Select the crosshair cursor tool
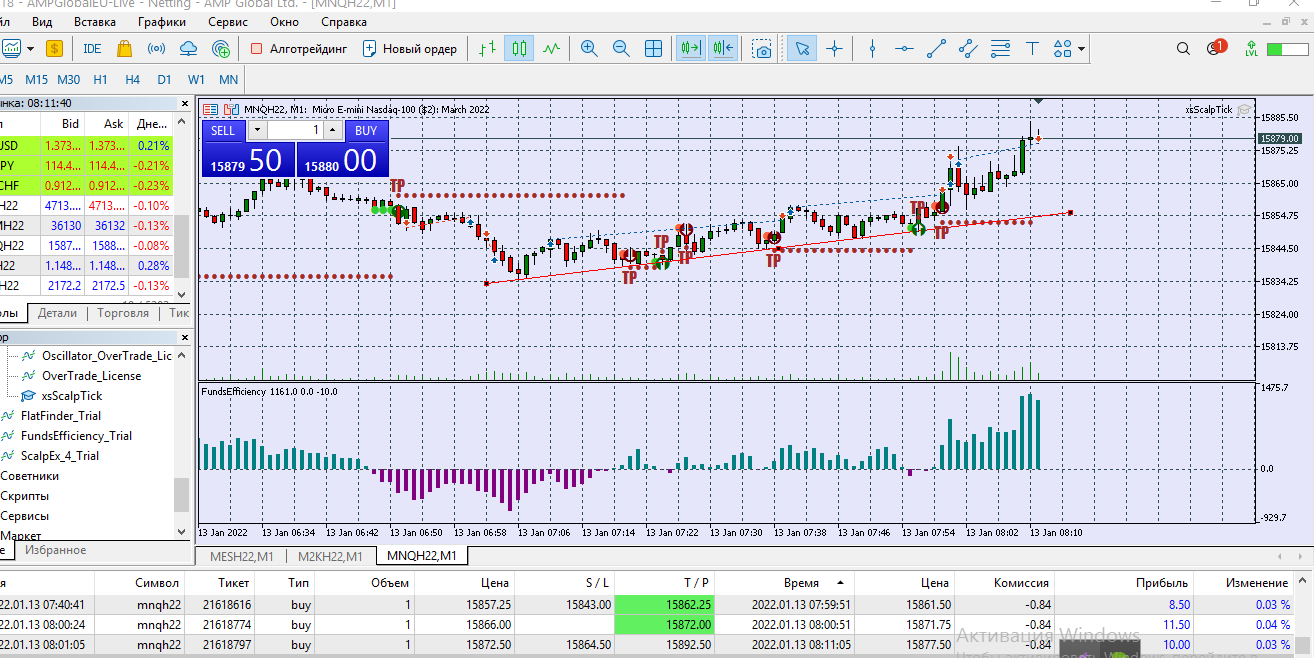Screen dimensions: 1314x658 click(x=834, y=48)
